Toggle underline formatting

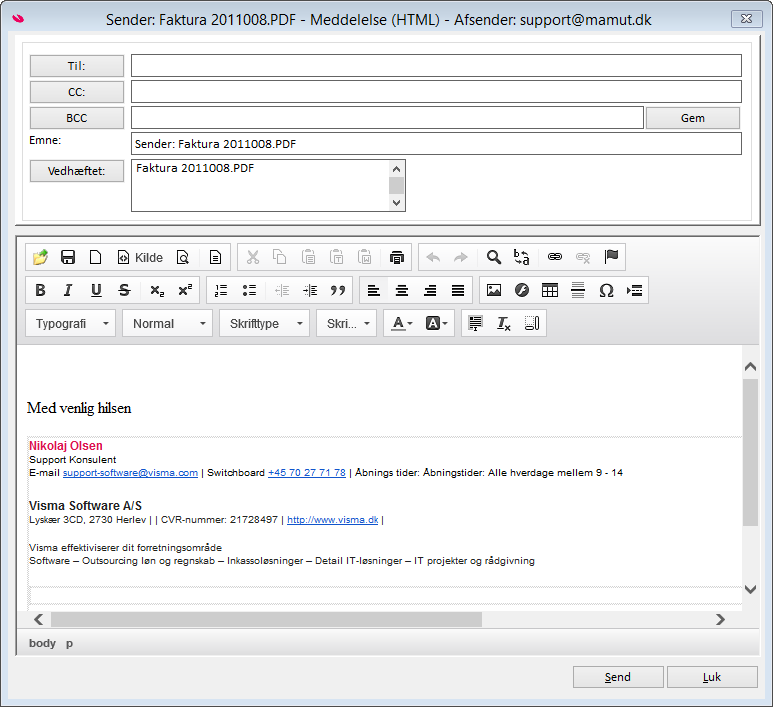tap(96, 290)
